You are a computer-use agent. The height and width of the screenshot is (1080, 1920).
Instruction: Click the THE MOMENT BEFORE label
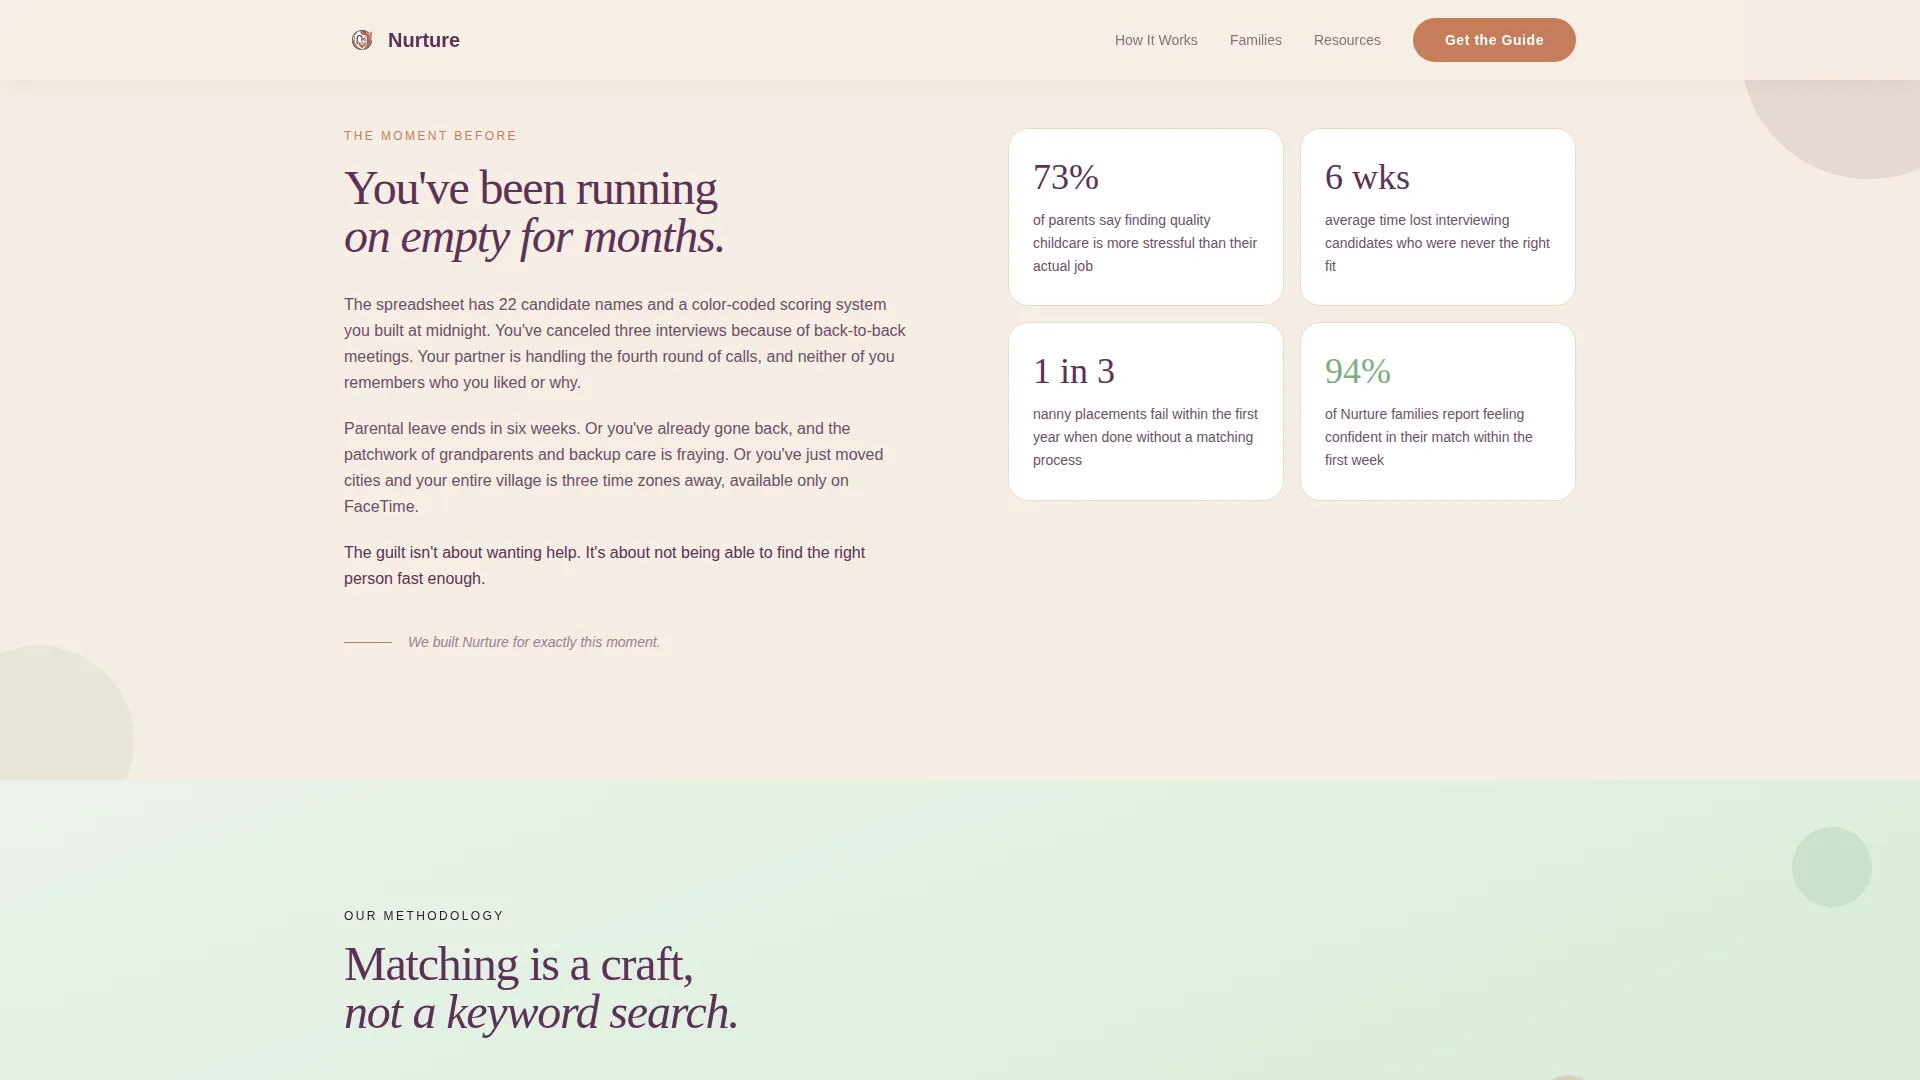(x=430, y=136)
